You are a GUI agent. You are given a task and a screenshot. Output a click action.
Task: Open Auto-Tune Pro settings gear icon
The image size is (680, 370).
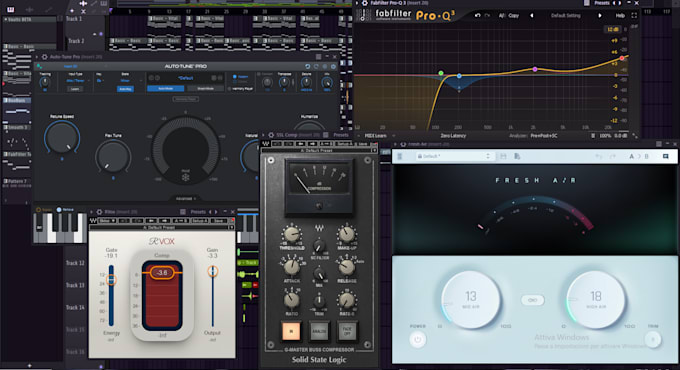(x=333, y=66)
